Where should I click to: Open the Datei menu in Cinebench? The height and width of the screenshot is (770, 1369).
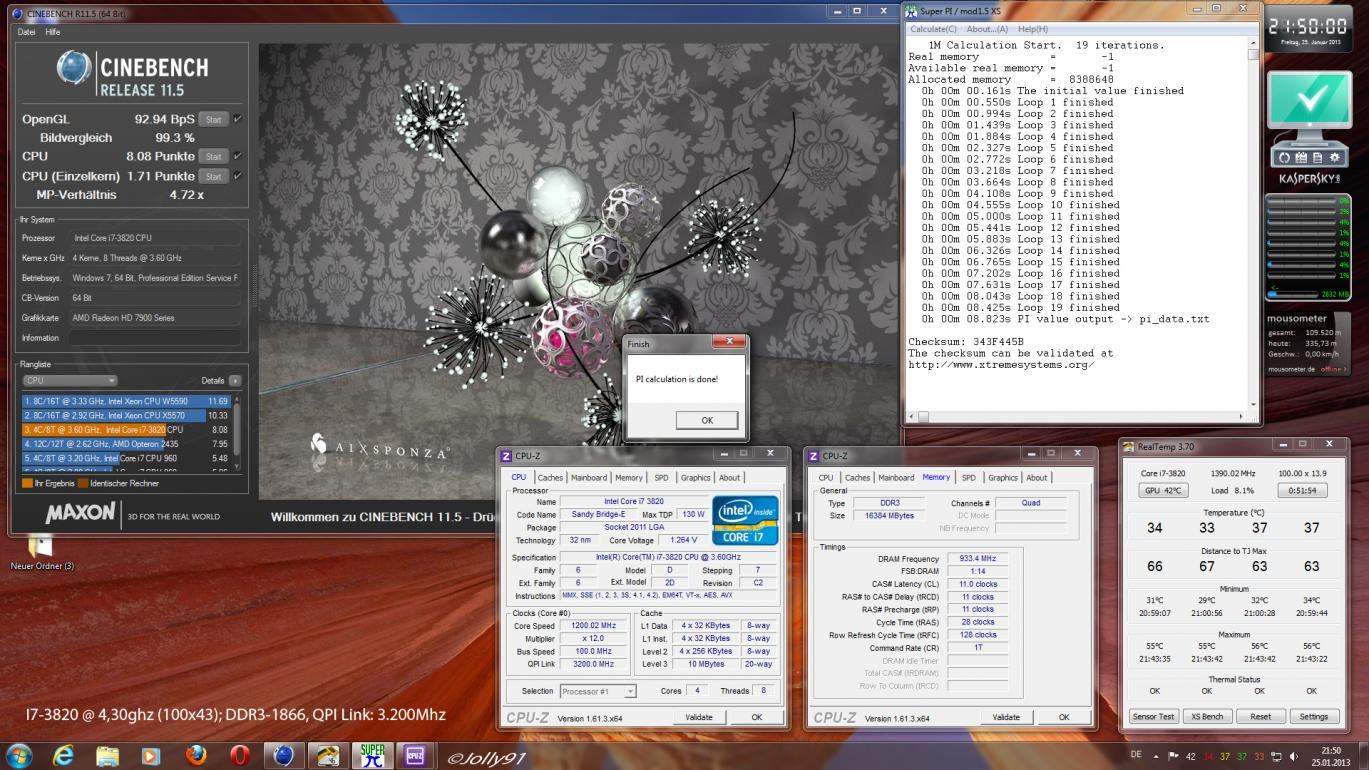[x=26, y=32]
